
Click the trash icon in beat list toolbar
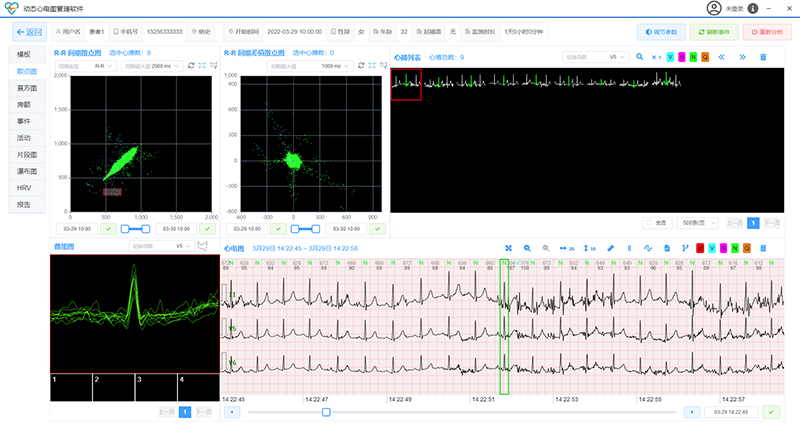pos(765,58)
